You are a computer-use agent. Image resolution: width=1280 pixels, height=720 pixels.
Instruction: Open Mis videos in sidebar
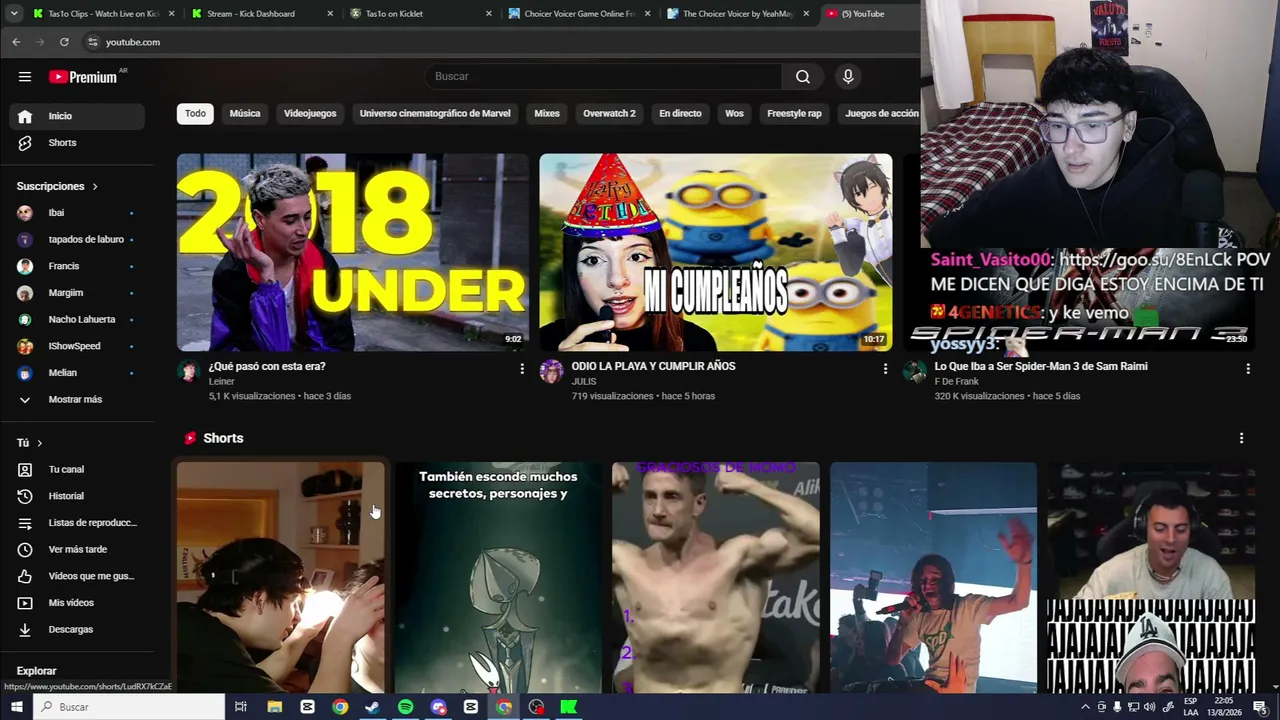77,603
